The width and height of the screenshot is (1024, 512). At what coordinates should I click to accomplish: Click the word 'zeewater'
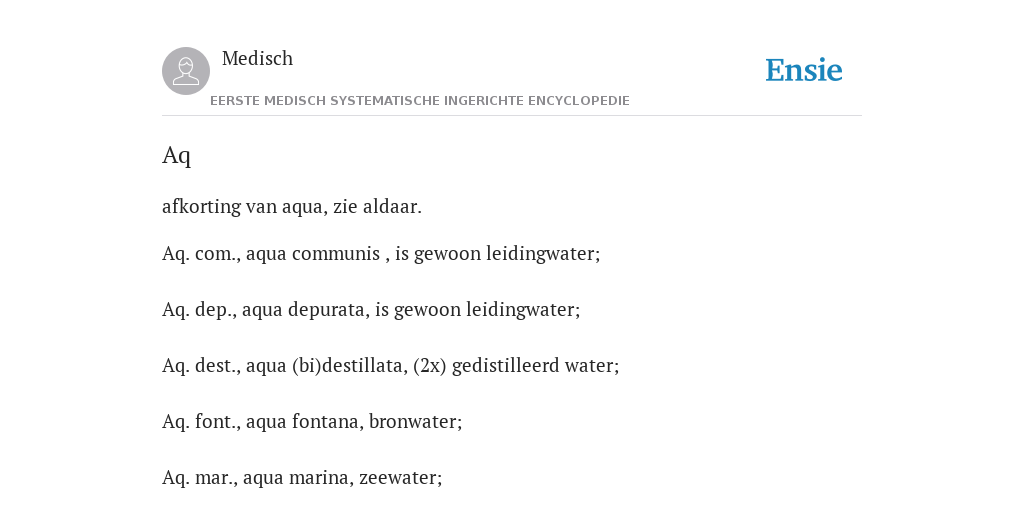coord(398,477)
